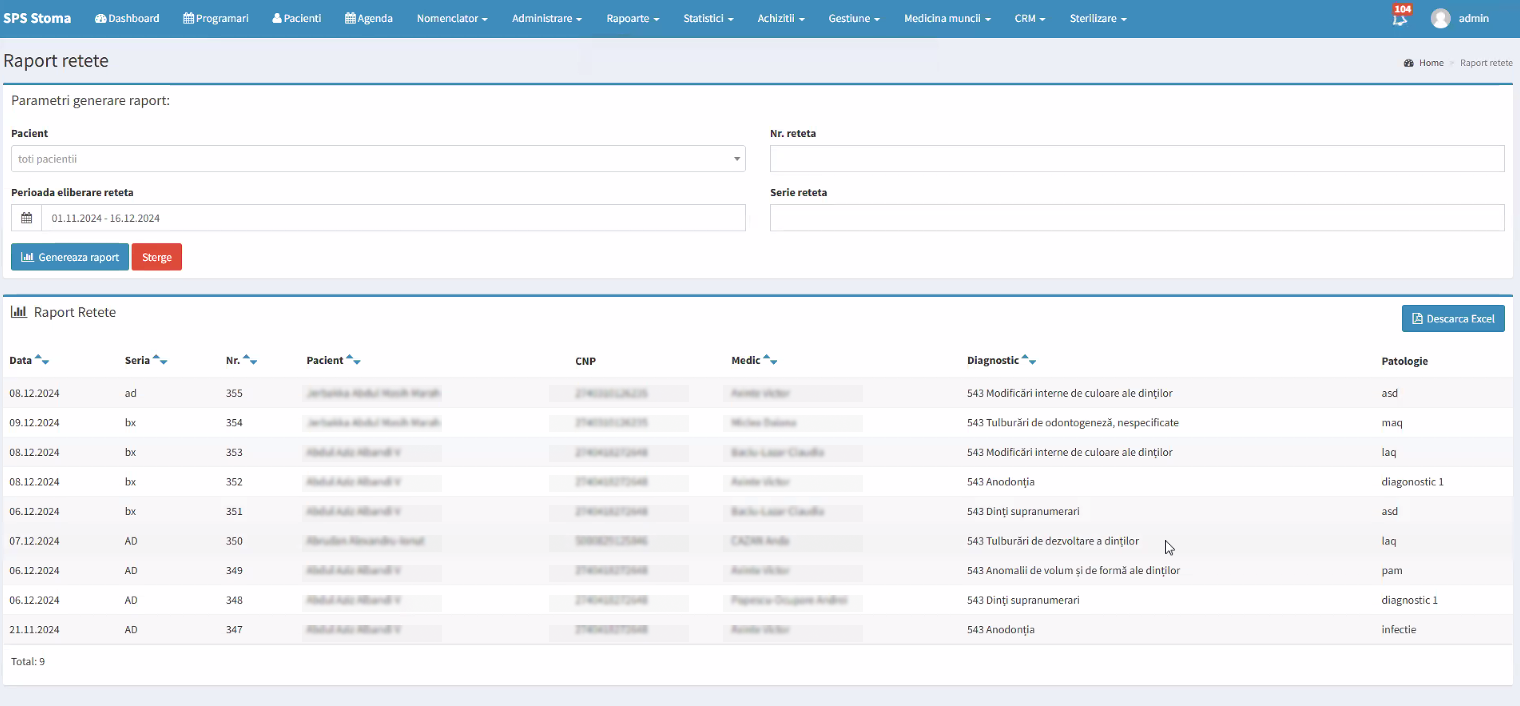Select the Achizitii menu item
1520x706 pixels.
[x=780, y=17]
